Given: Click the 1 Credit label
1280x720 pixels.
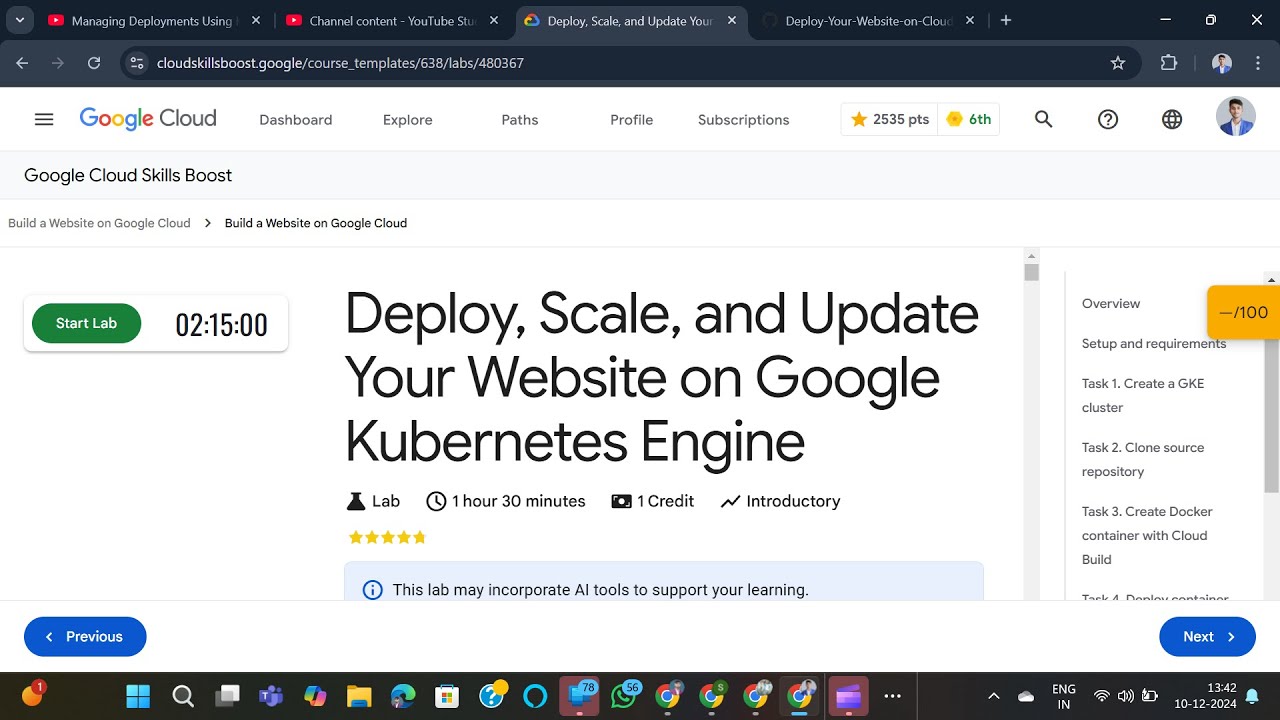Looking at the screenshot, I should point(666,501).
